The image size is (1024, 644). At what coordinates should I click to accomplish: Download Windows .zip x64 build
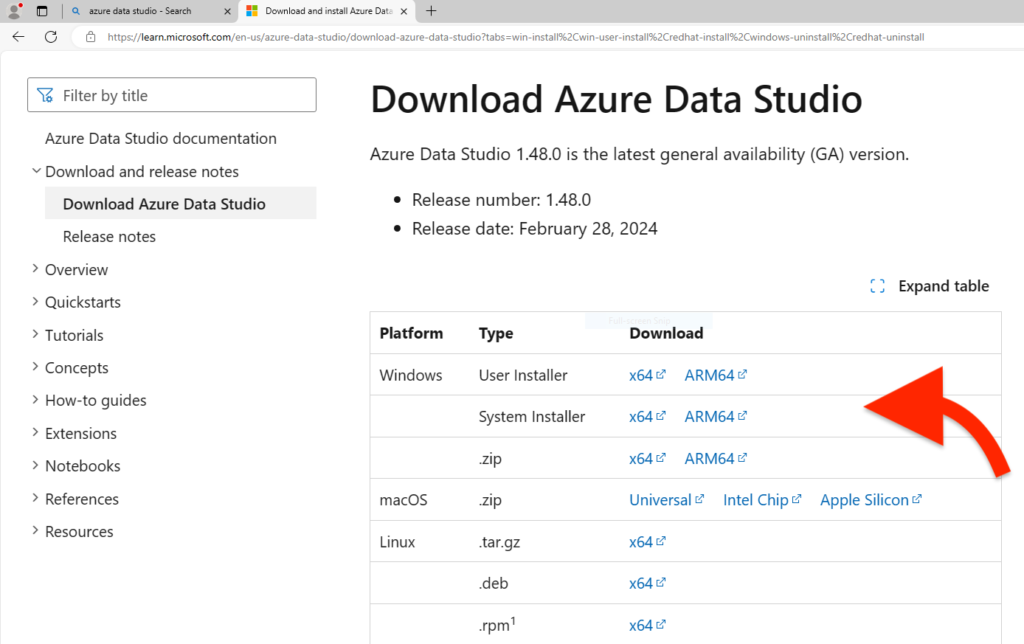647,459
